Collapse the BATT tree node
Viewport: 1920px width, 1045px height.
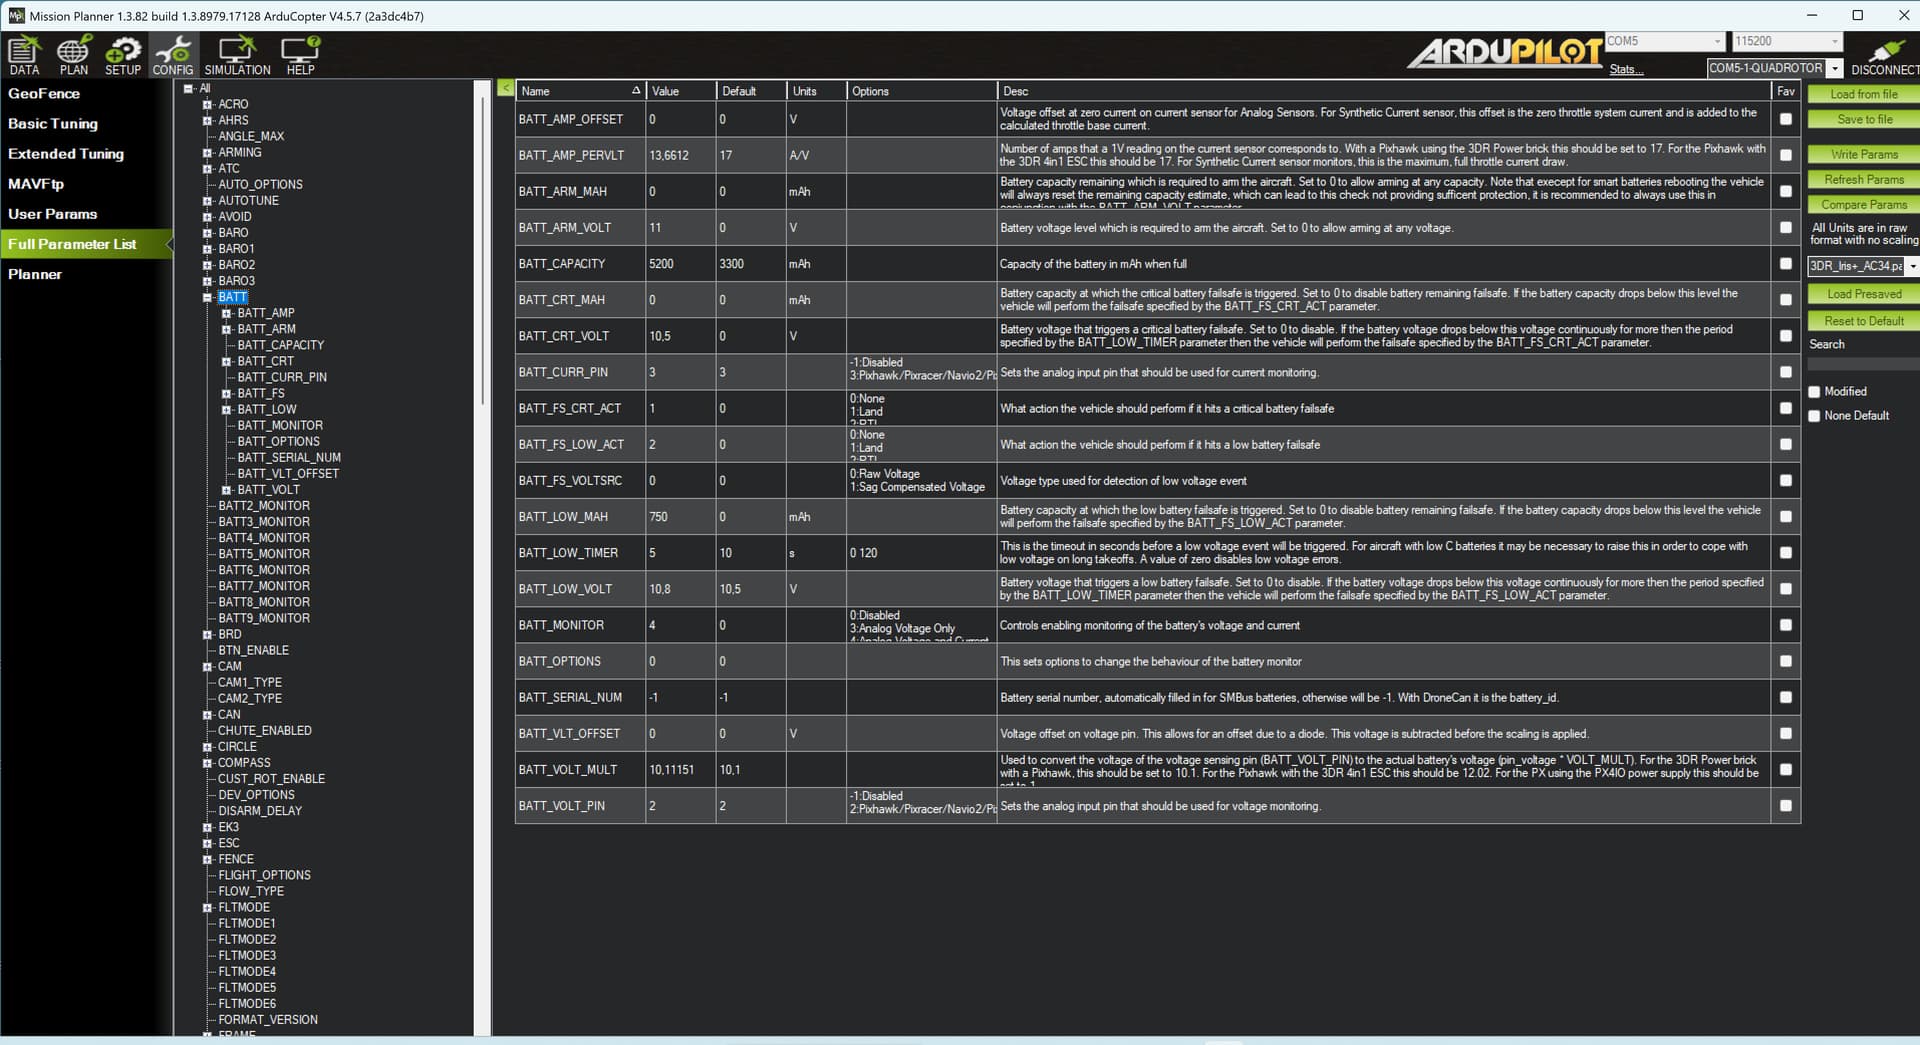tap(208, 297)
